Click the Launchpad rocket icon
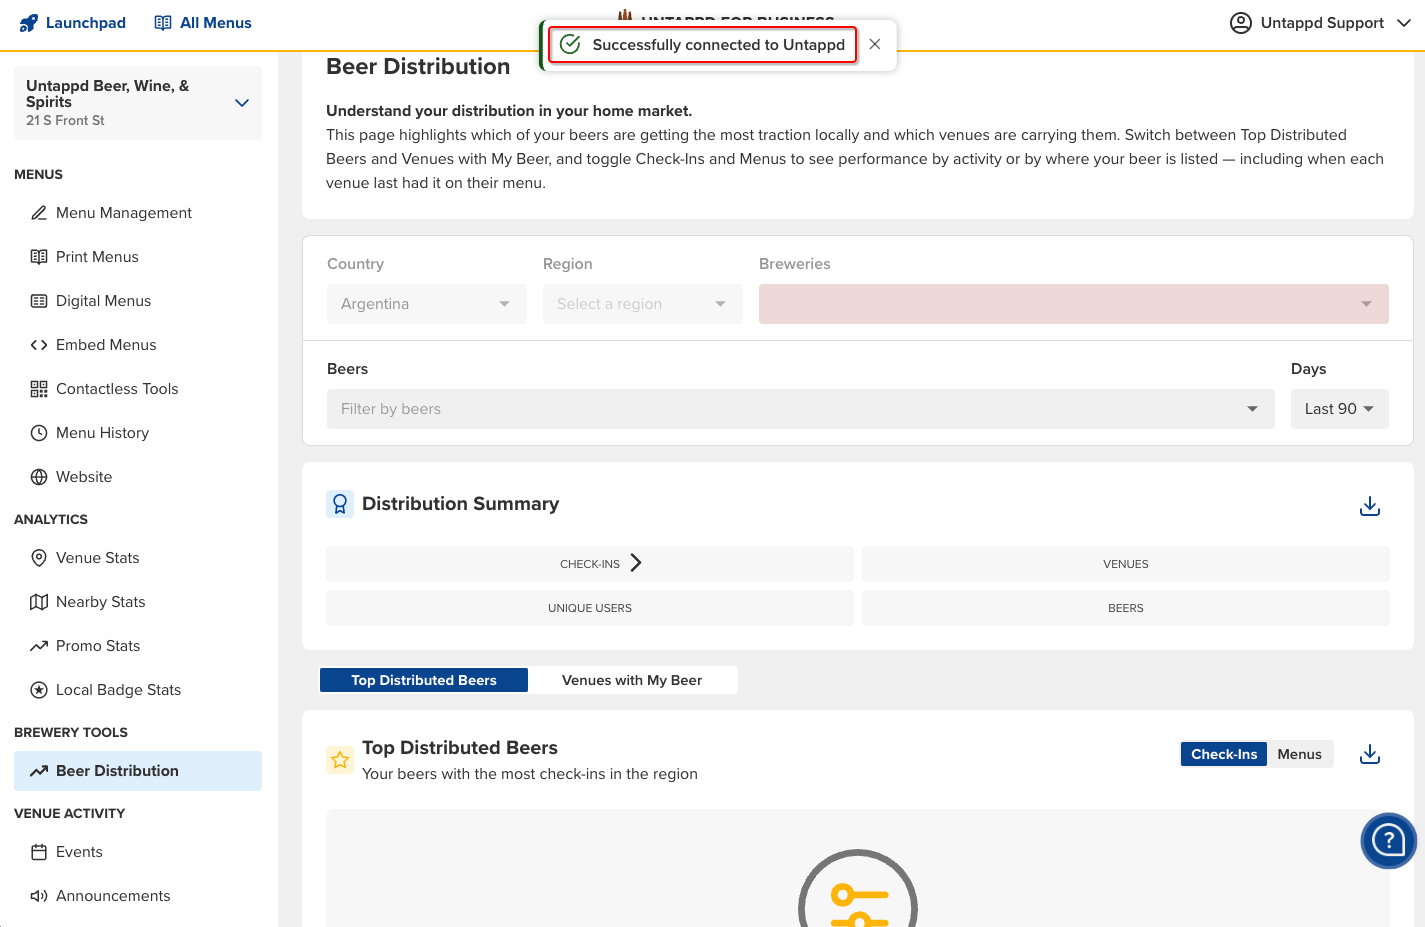This screenshot has height=927, width=1425. pos(28,23)
